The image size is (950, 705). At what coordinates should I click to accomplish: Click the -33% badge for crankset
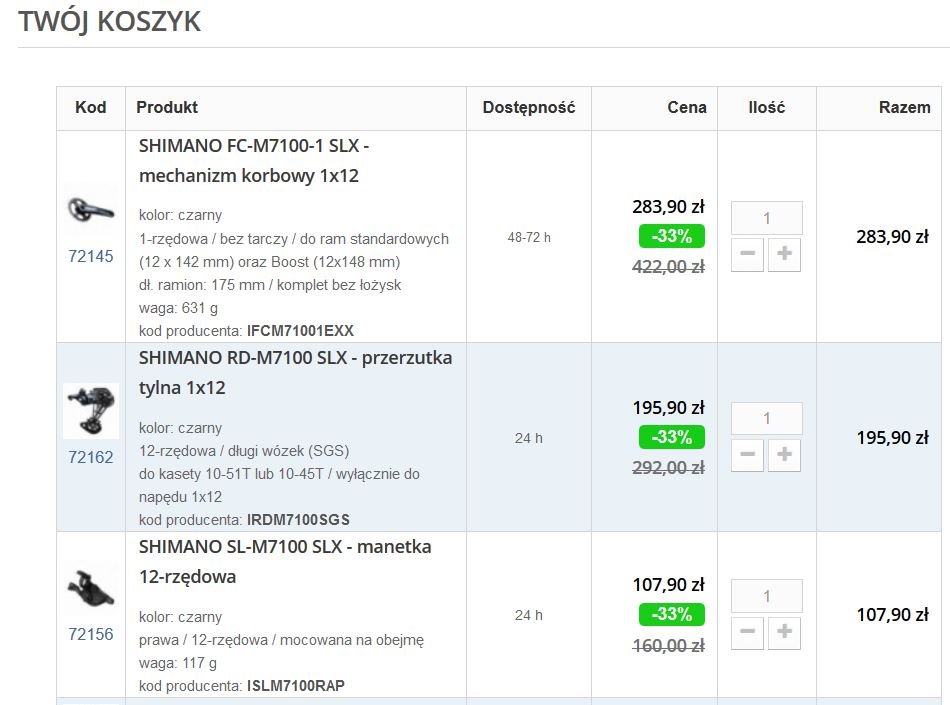click(672, 236)
